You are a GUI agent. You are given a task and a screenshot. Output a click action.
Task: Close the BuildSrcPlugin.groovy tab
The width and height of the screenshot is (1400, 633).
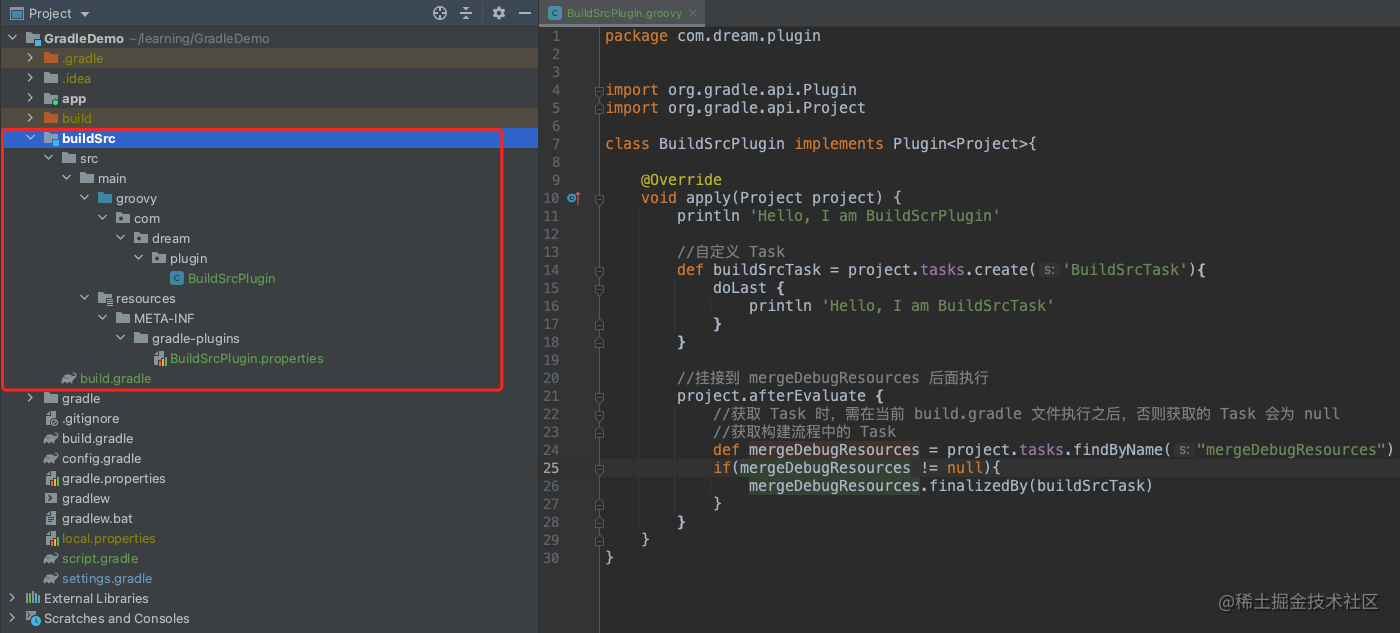pos(693,13)
